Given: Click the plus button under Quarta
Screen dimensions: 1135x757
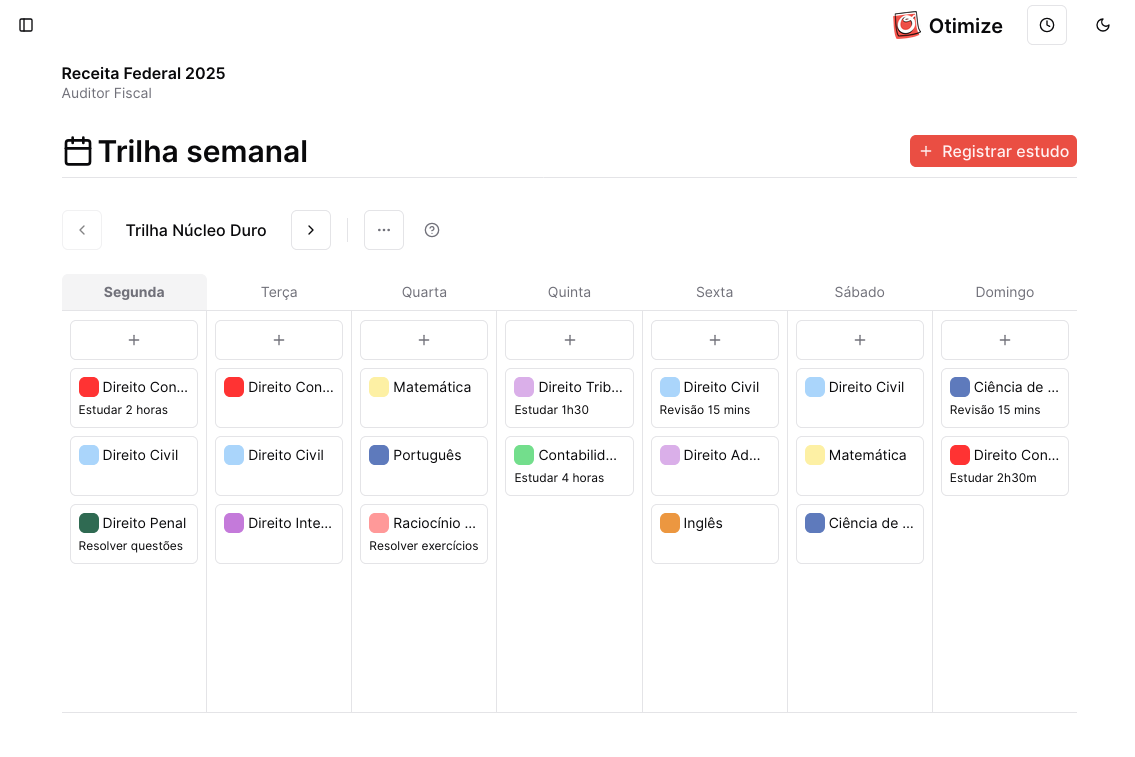Looking at the screenshot, I should click(x=424, y=340).
